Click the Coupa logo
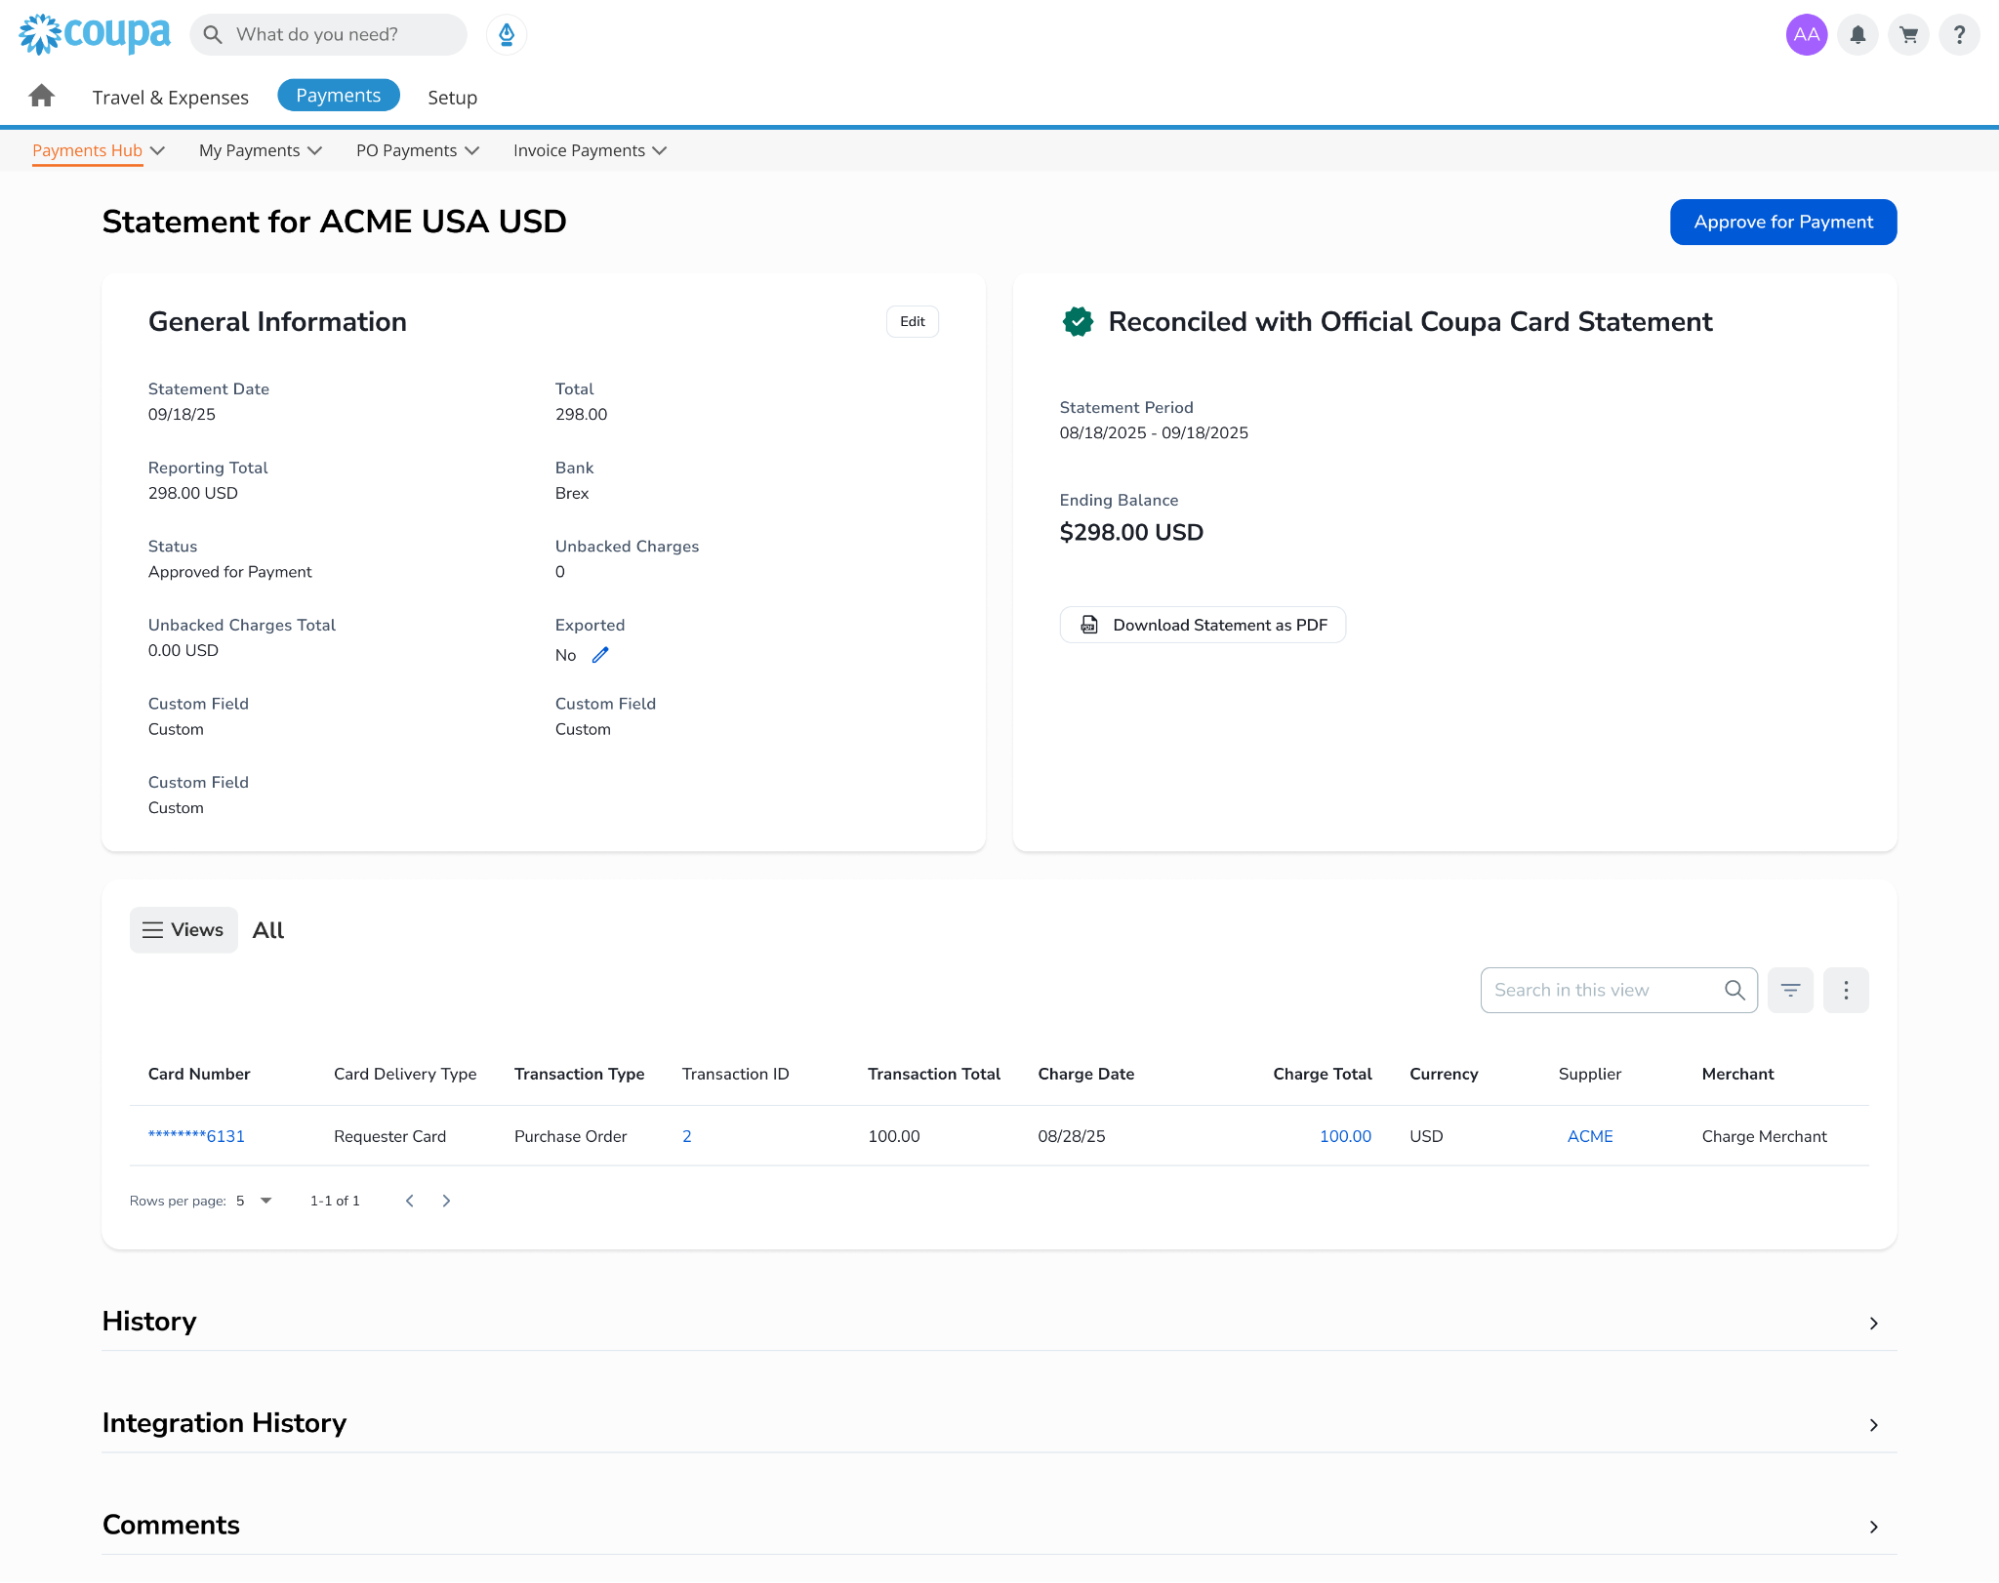The height and width of the screenshot is (1583, 1999). coord(95,34)
